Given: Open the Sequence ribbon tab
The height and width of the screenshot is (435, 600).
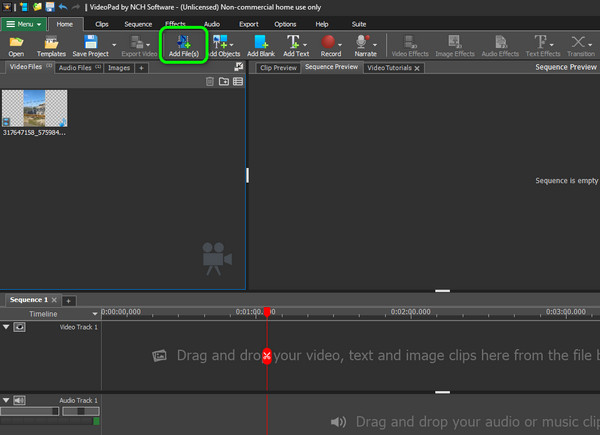Looking at the screenshot, I should (138, 24).
